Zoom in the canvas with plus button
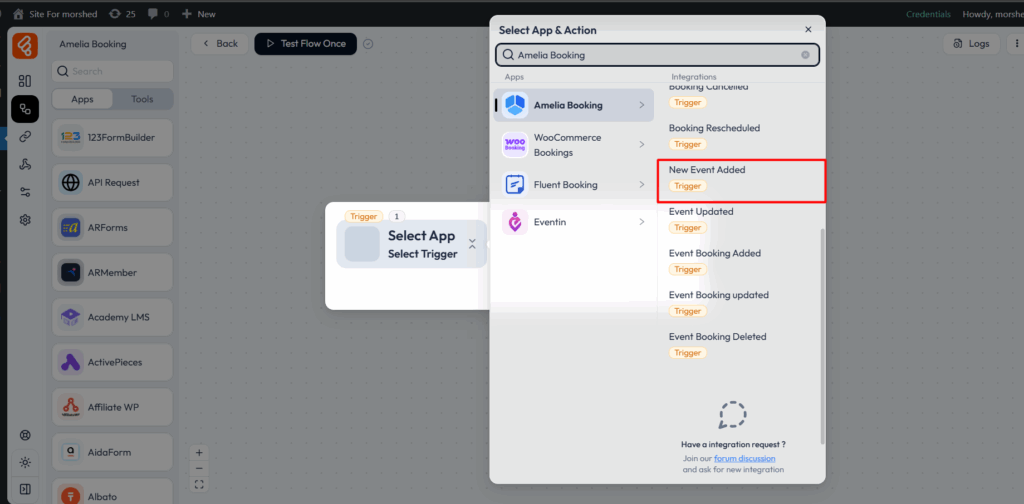This screenshot has height=504, width=1024. (x=199, y=452)
